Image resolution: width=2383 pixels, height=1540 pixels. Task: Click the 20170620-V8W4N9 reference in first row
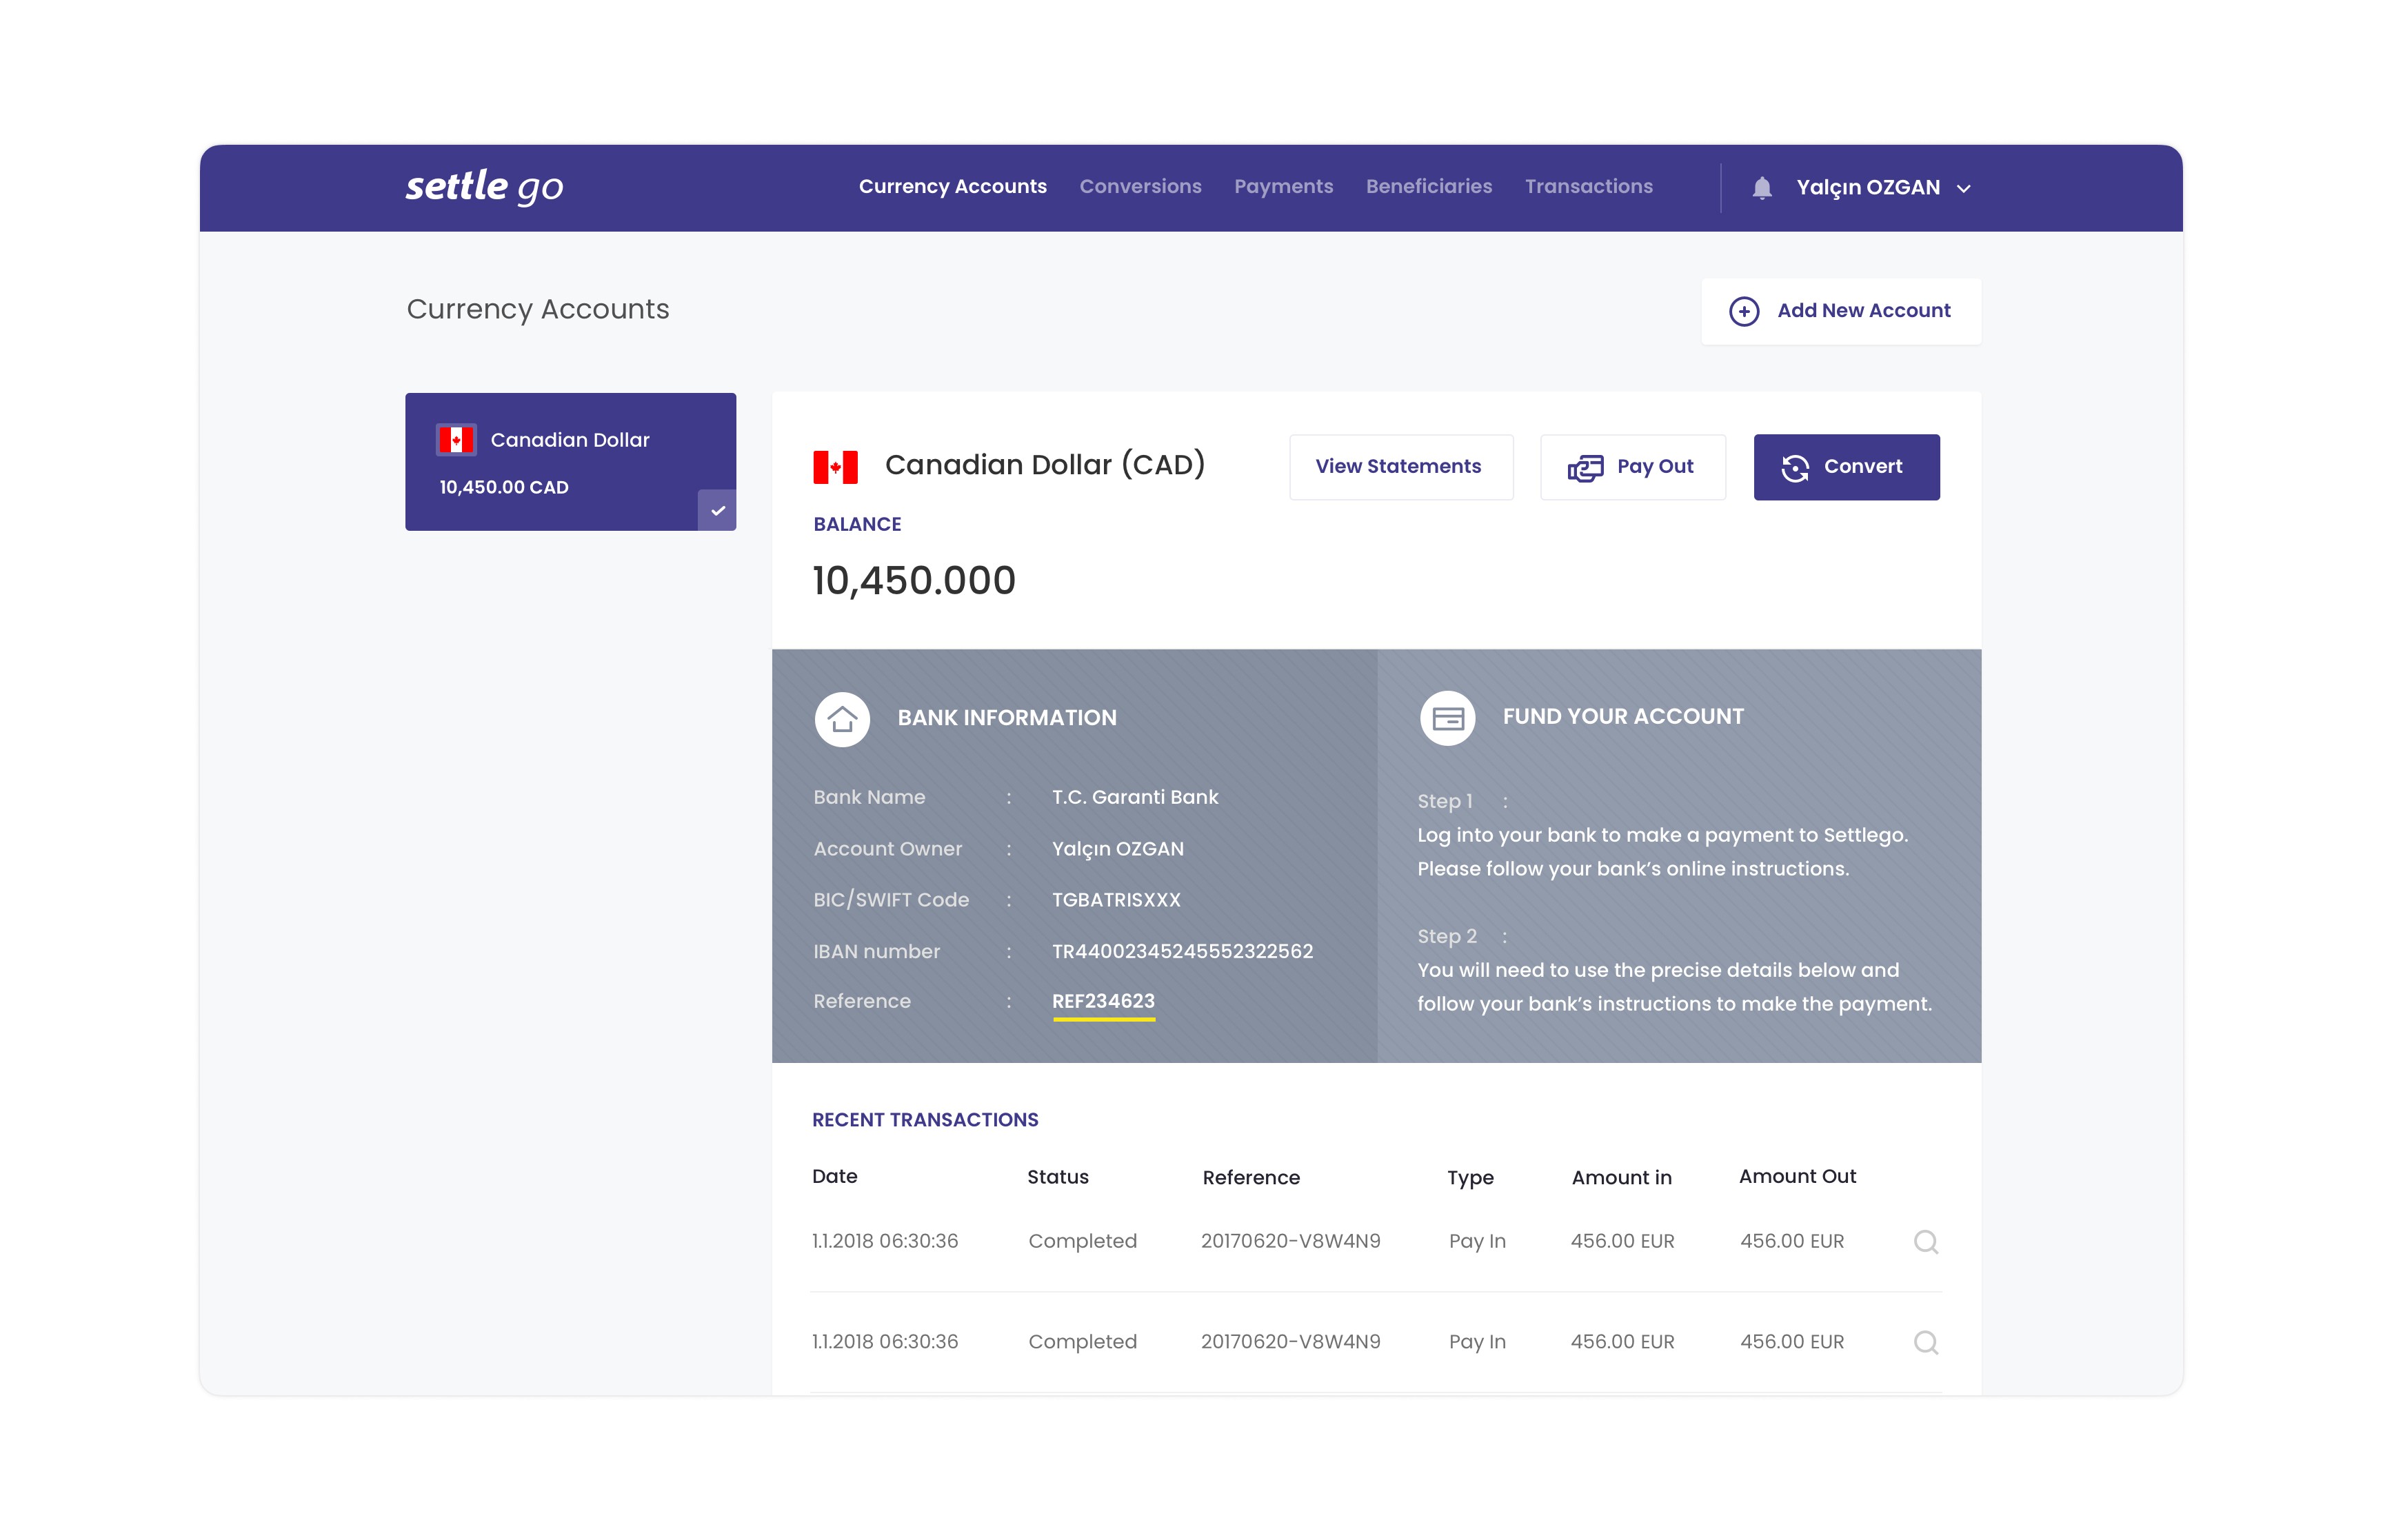[1290, 1241]
